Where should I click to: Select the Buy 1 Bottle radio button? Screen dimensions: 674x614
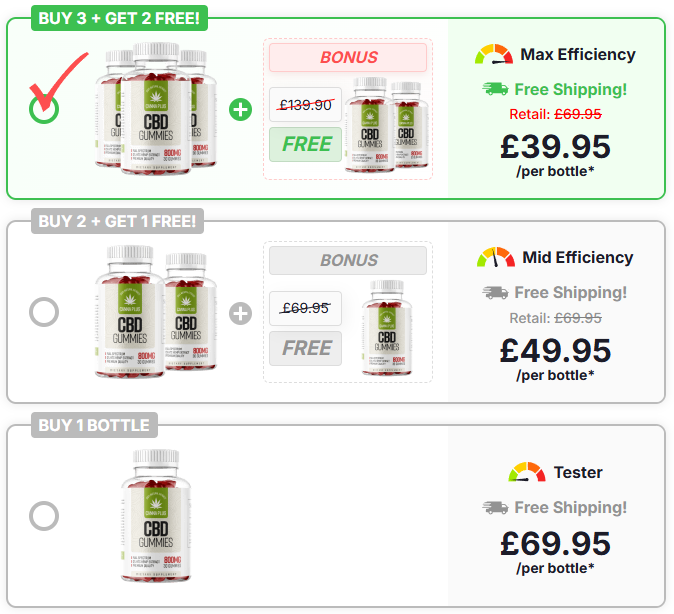click(x=44, y=516)
